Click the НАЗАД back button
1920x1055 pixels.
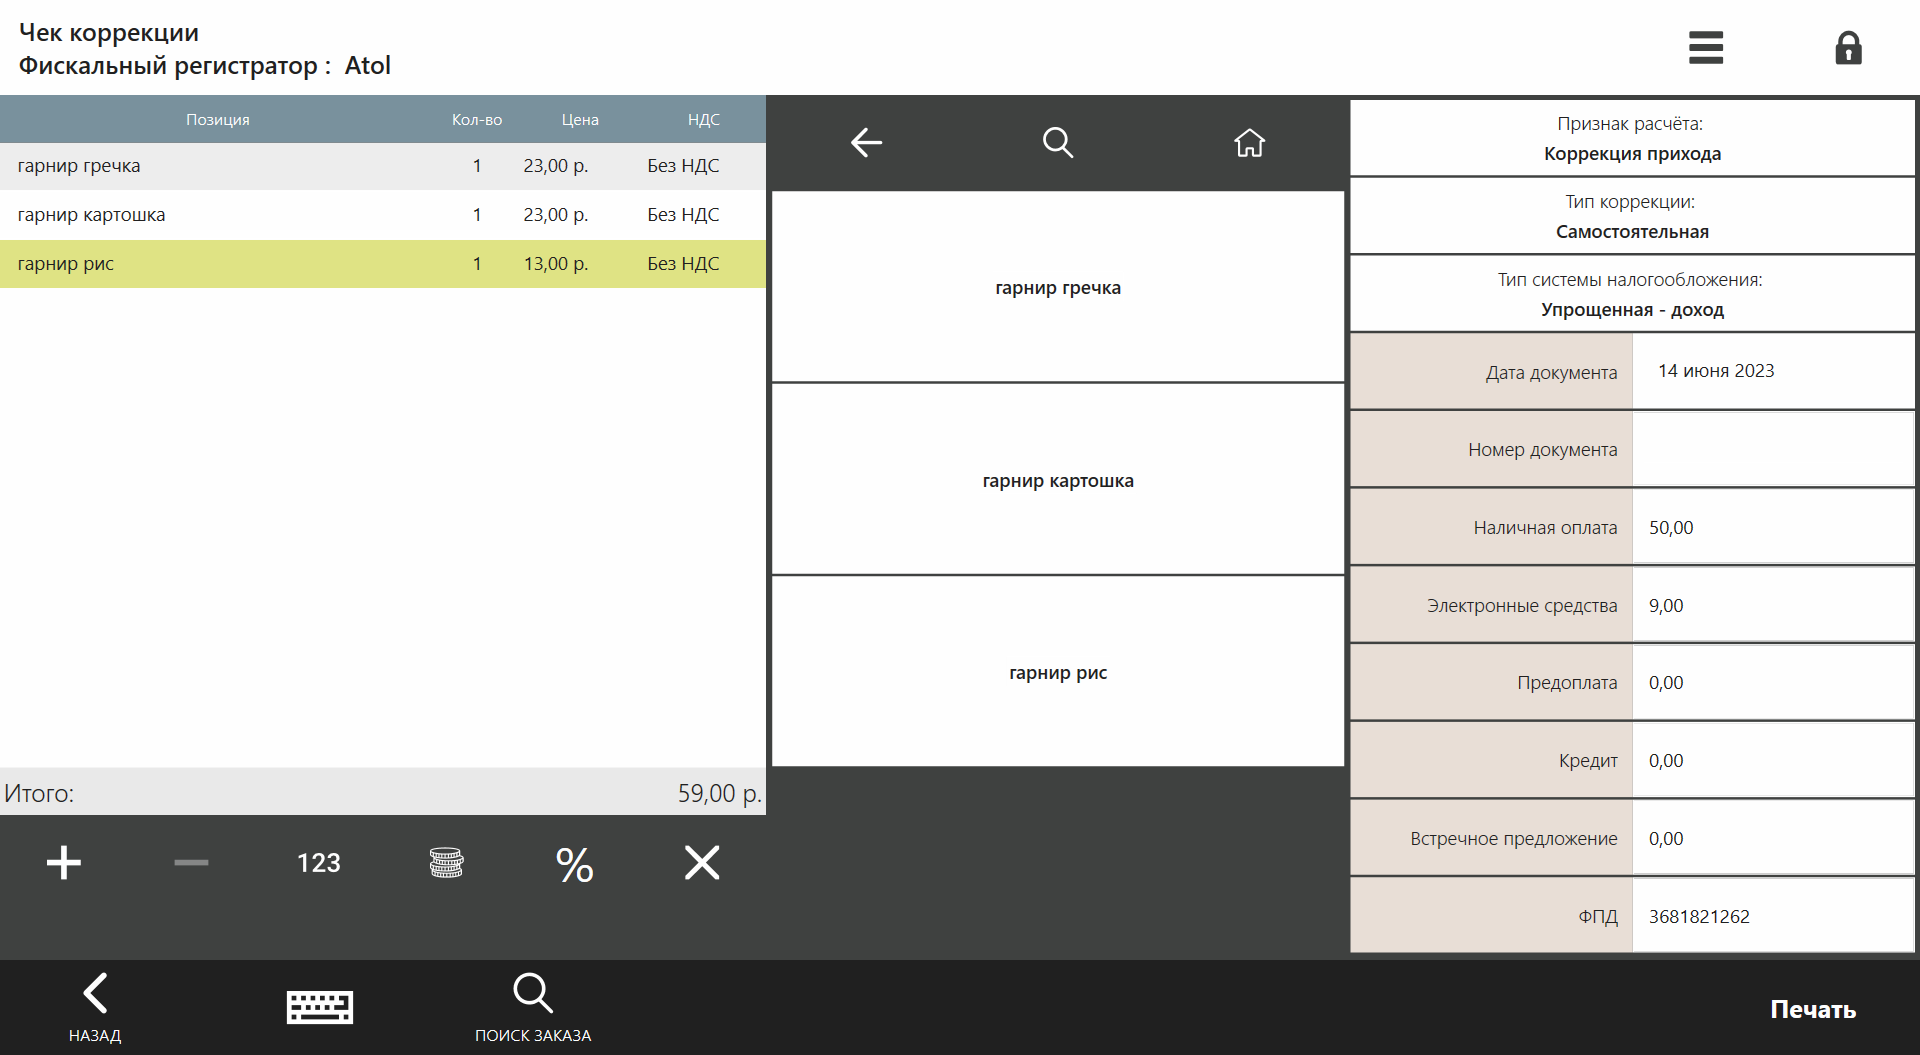pyautogui.click(x=95, y=1008)
